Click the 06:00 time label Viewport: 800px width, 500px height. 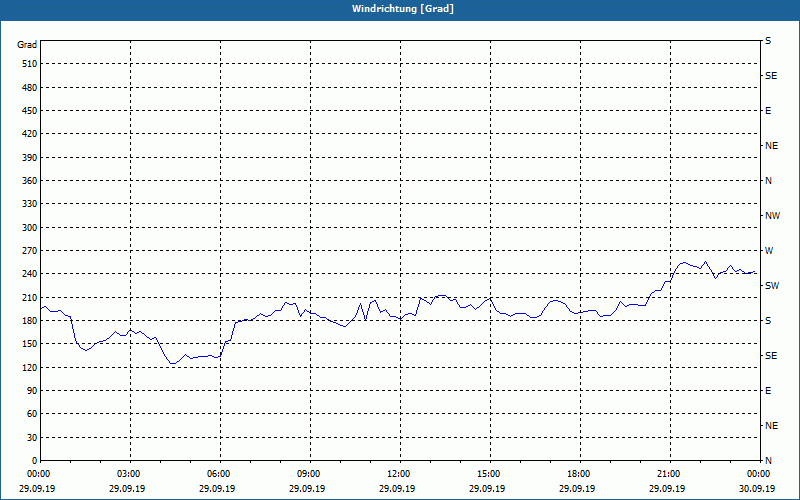(220, 474)
